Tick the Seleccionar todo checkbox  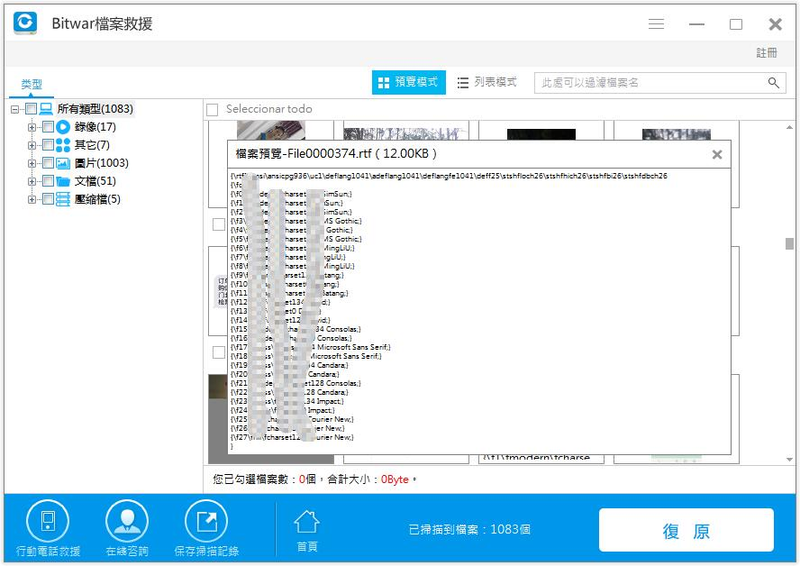point(212,109)
